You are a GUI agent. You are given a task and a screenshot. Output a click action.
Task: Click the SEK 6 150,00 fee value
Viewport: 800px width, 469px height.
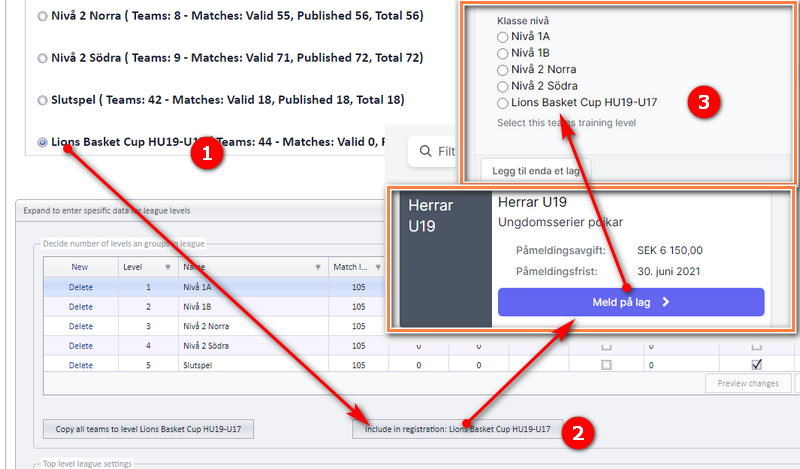click(x=670, y=251)
